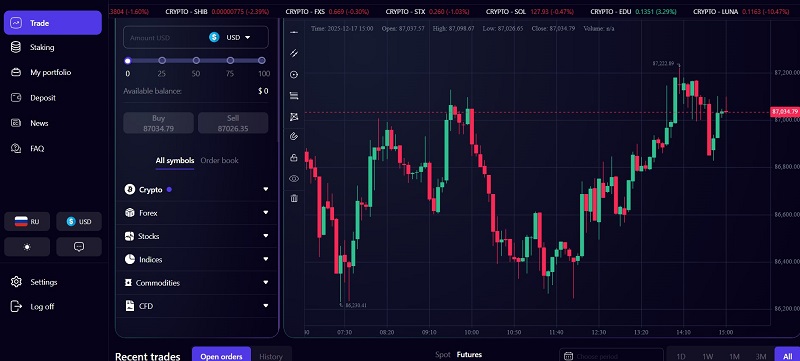Log off from the account
Screen dimensions: 800x361
[x=42, y=307]
